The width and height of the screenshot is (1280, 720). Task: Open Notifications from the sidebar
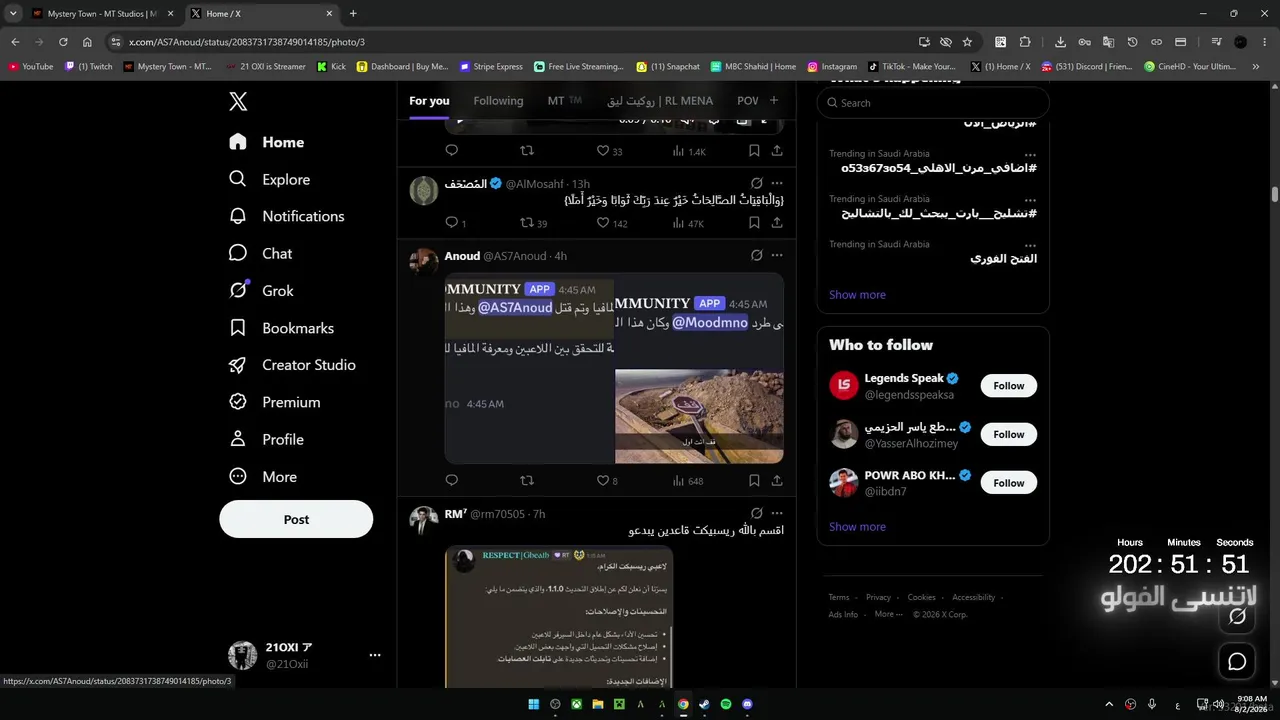(286, 216)
